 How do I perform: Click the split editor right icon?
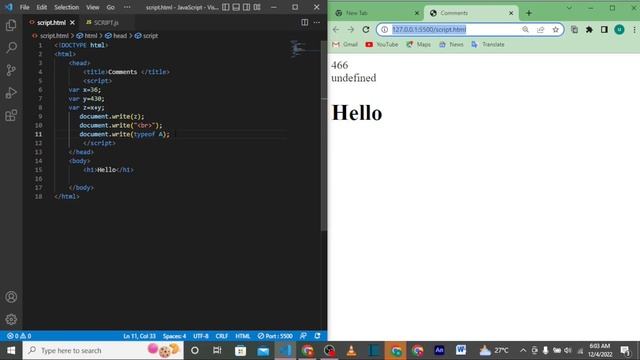304,22
